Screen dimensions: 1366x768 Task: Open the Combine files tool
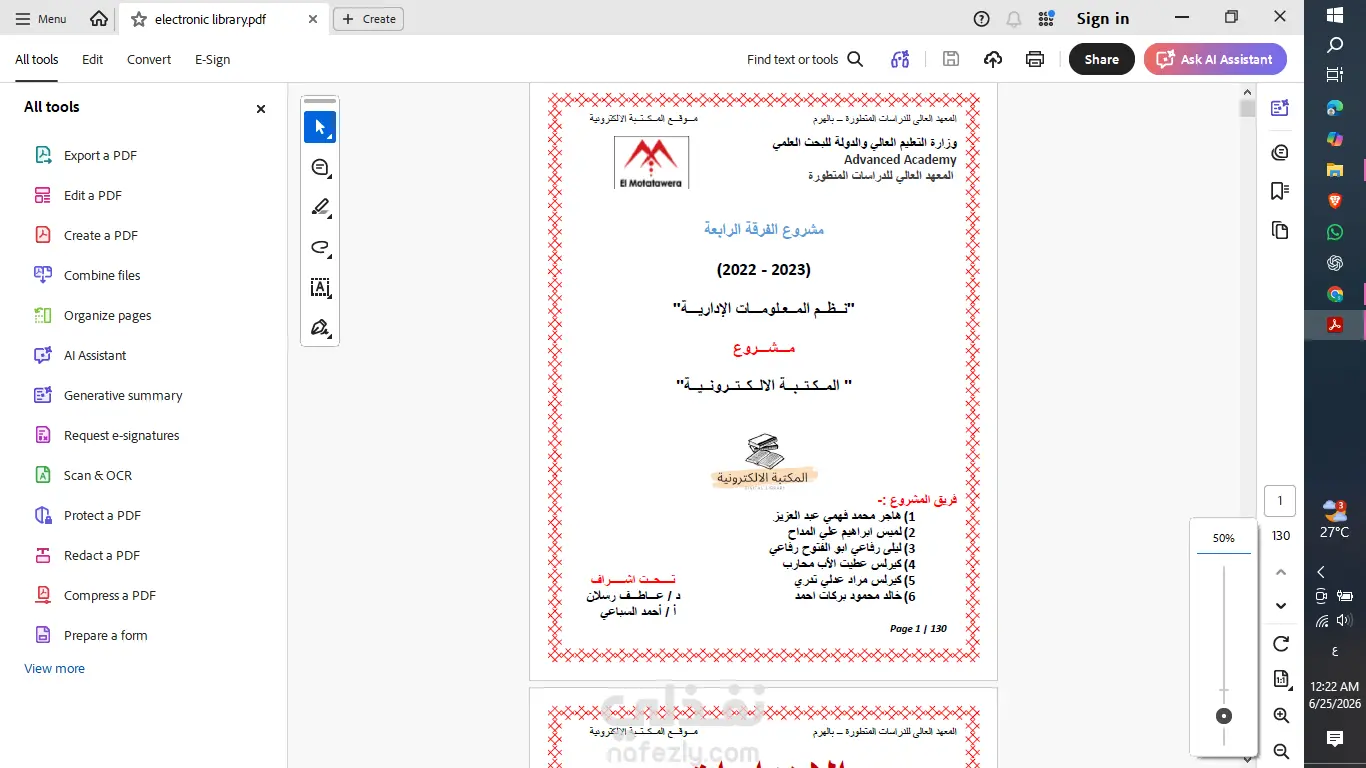click(102, 275)
